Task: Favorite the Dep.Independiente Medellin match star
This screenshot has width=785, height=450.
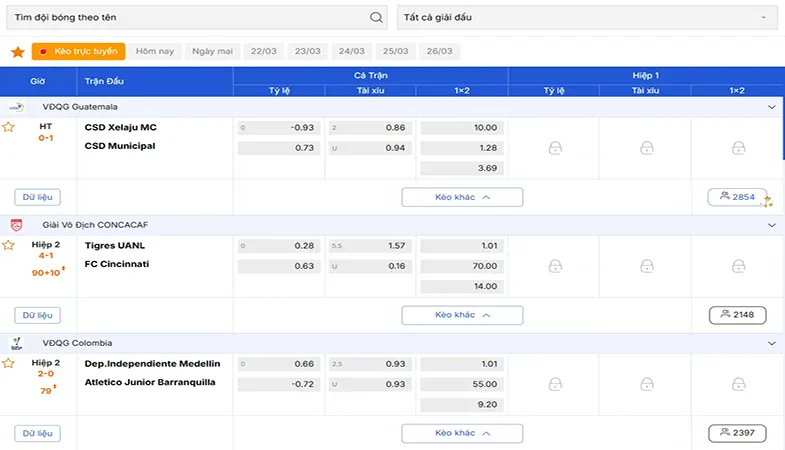Action: pyautogui.click(x=8, y=363)
